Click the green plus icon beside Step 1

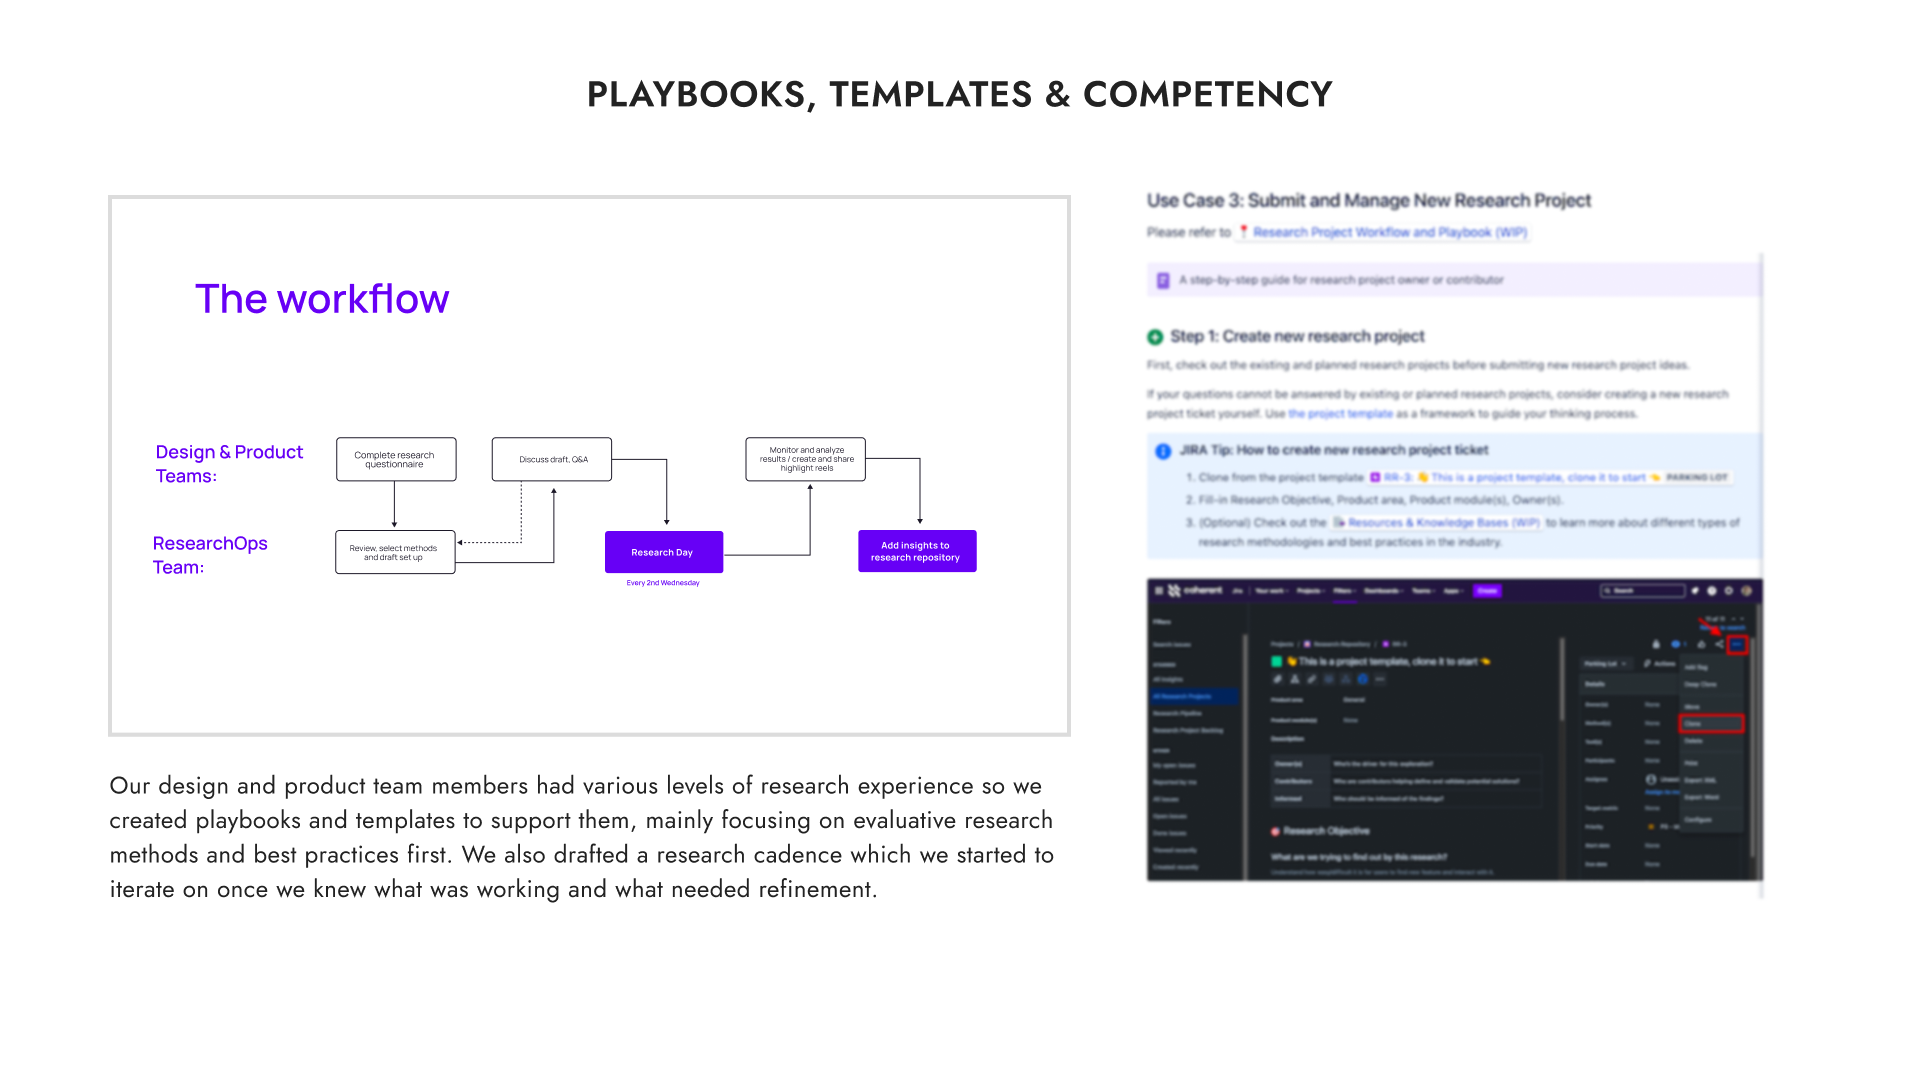tap(1155, 337)
